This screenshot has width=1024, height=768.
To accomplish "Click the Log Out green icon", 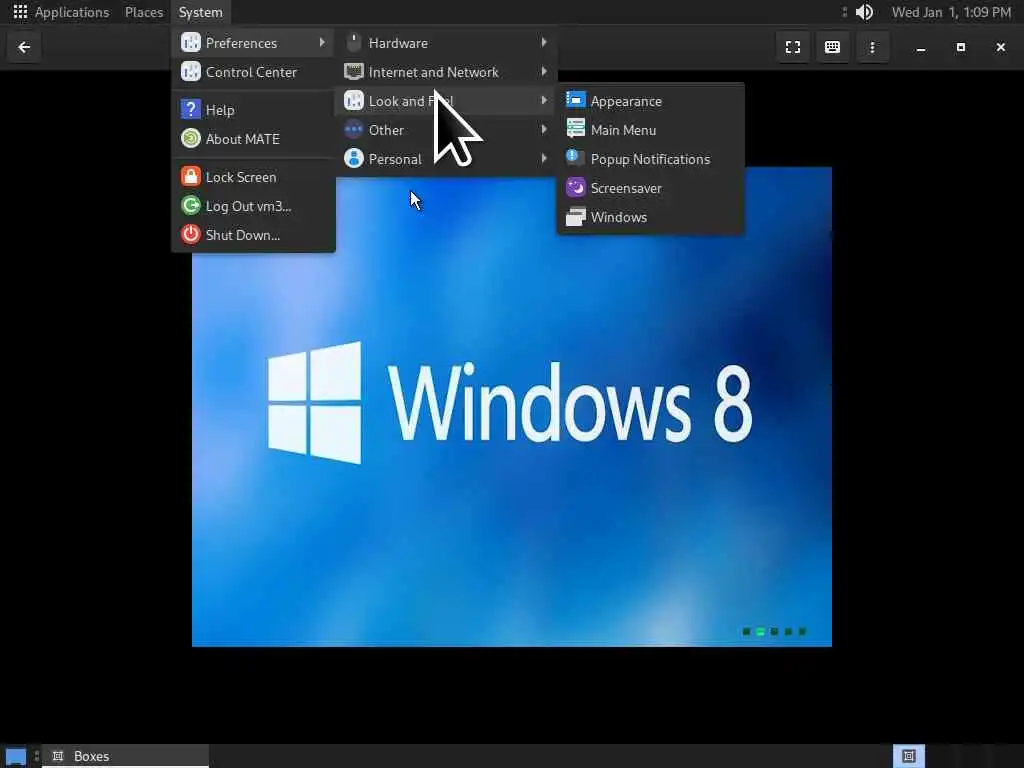I will (191, 206).
